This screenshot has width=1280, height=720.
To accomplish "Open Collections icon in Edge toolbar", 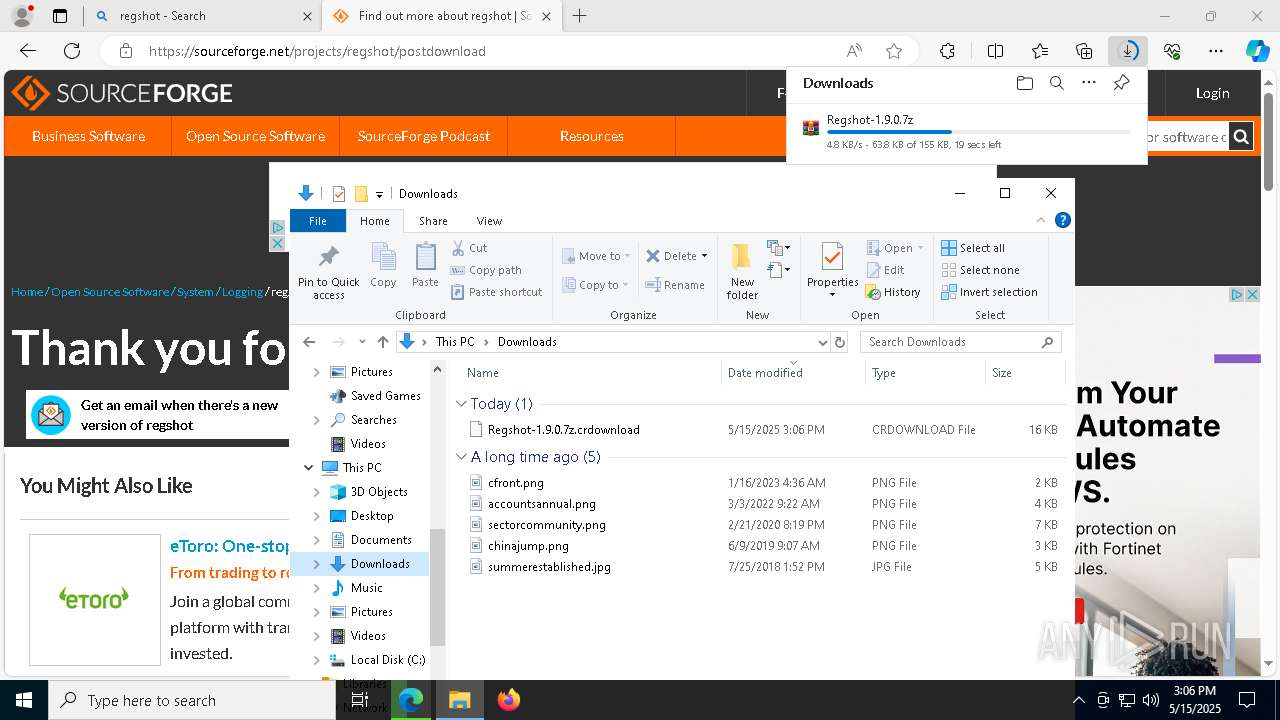I will (1084, 51).
